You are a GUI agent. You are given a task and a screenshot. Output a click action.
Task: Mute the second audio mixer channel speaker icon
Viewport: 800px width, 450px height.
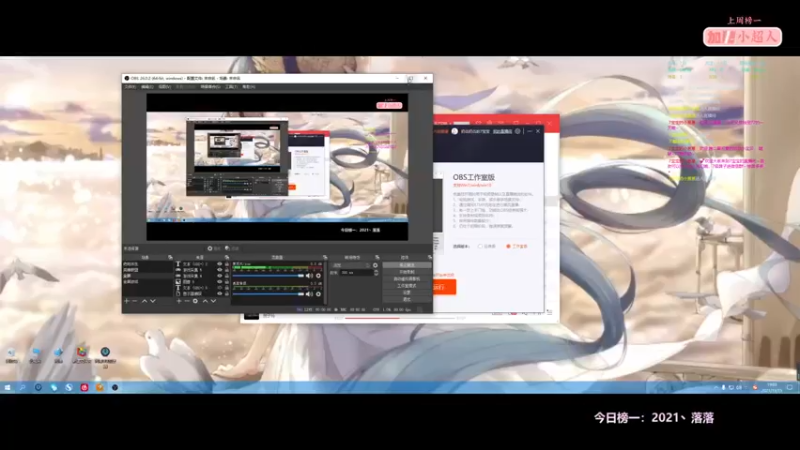pyautogui.click(x=309, y=294)
